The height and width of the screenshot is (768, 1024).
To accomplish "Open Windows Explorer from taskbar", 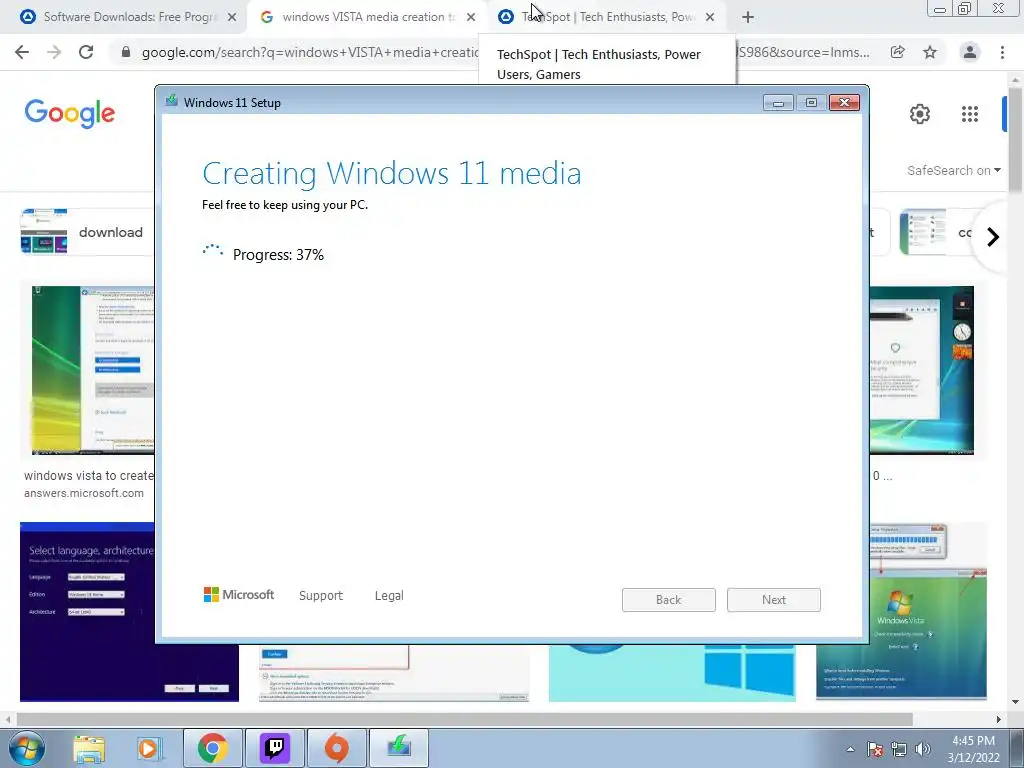I will click(x=89, y=748).
